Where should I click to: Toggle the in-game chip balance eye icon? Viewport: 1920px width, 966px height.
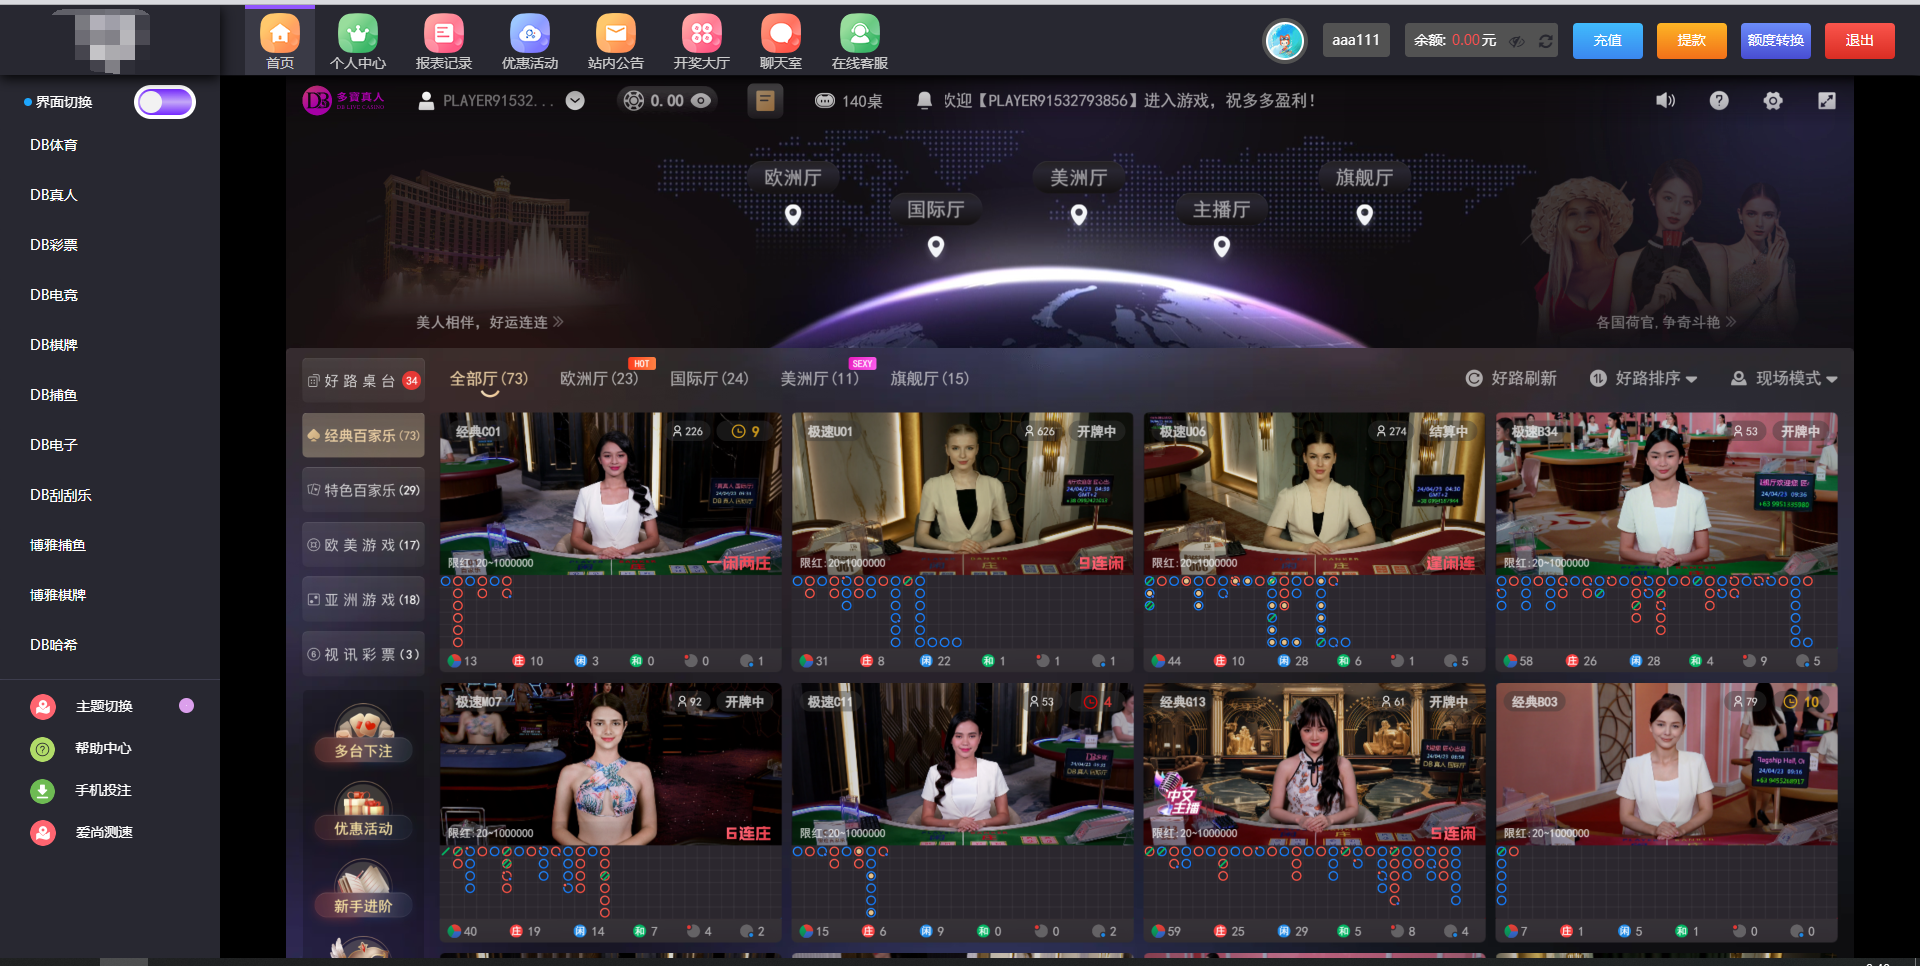pos(702,101)
